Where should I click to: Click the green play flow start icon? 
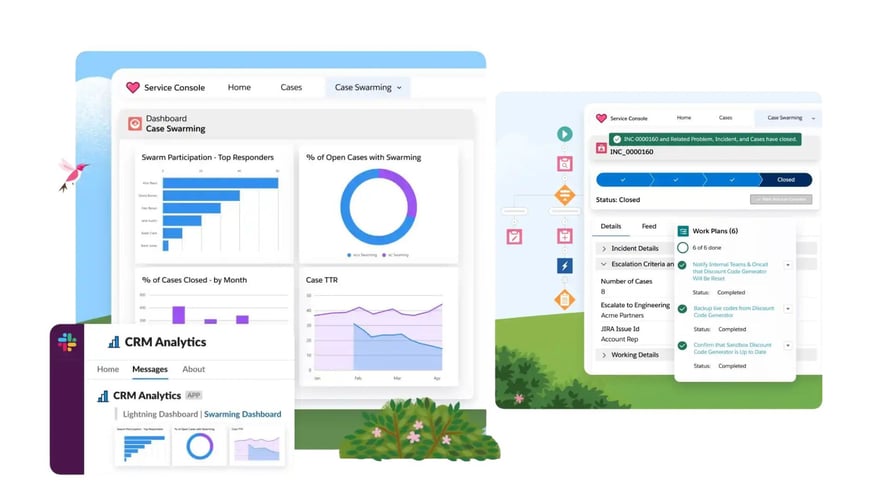564,134
